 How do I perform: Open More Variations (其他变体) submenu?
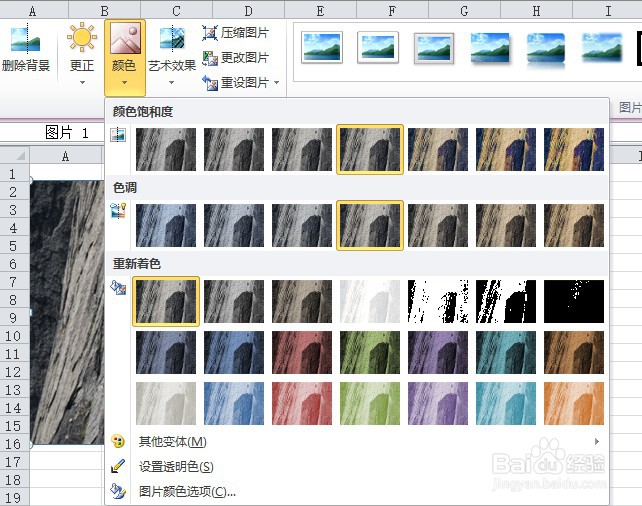coord(356,441)
